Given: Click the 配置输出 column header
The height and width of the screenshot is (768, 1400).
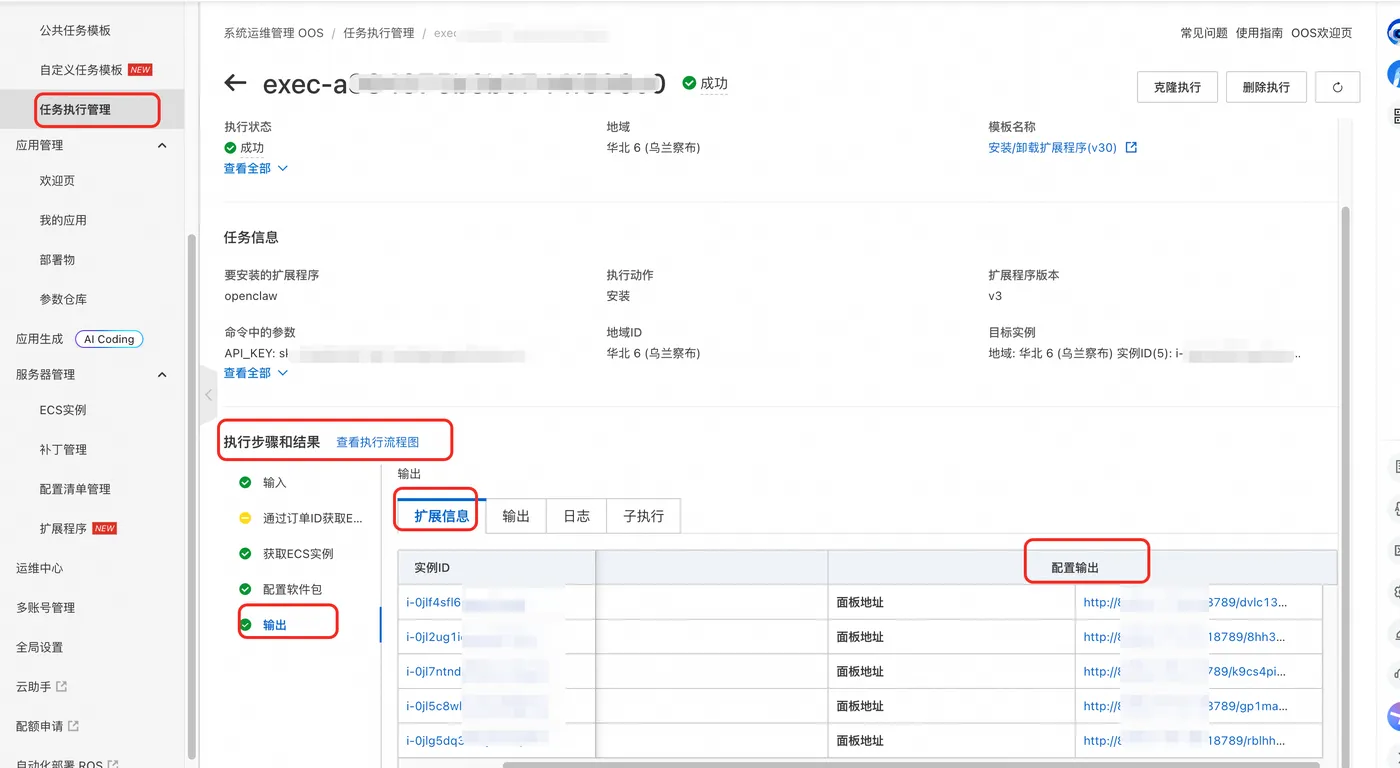Looking at the screenshot, I should 1075,567.
